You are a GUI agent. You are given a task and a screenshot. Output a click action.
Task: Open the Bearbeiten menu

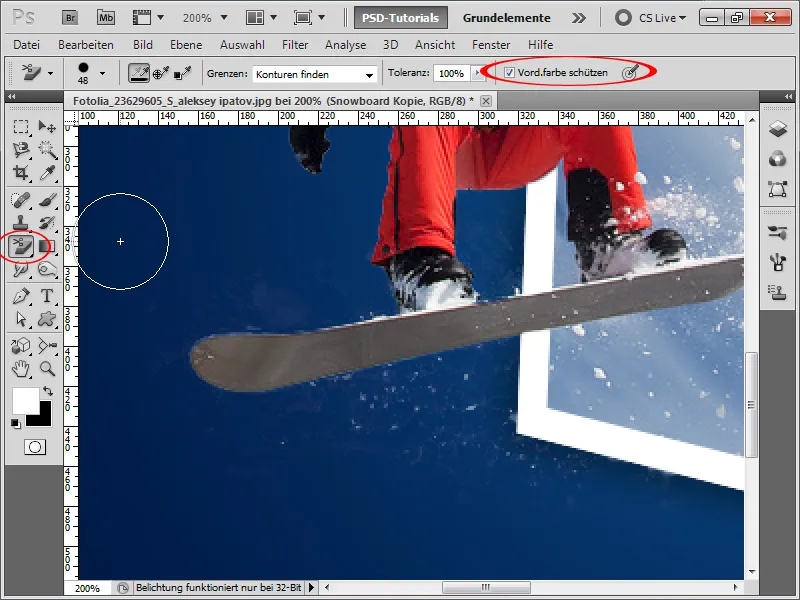[x=86, y=45]
